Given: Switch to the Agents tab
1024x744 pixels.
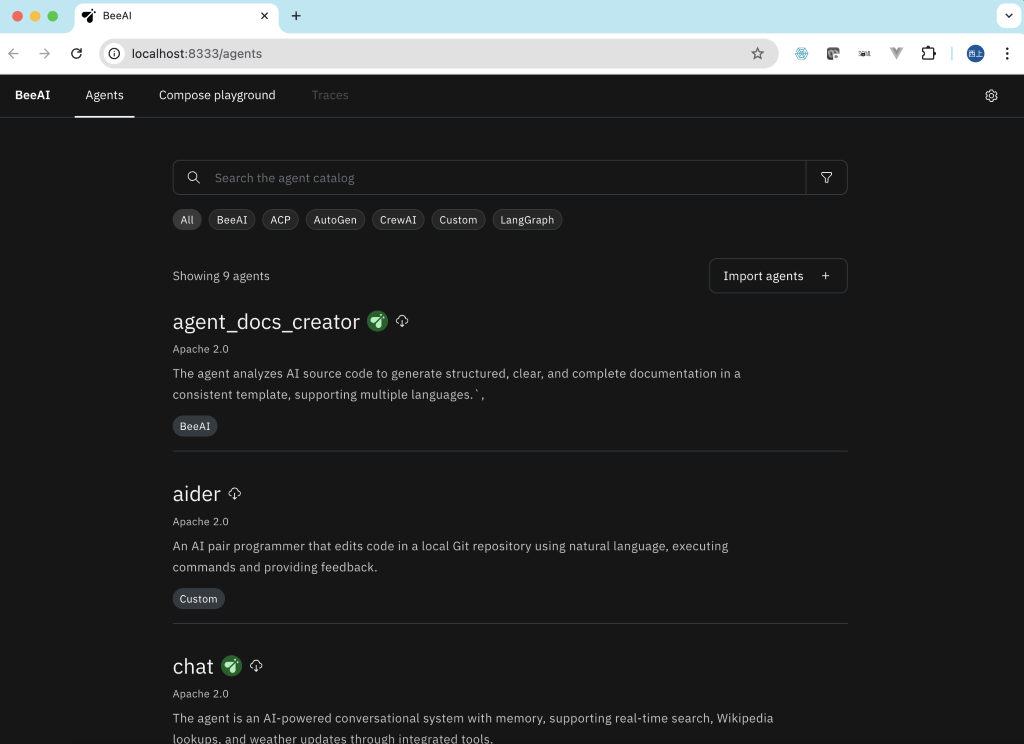Looking at the screenshot, I should tap(104, 95).
